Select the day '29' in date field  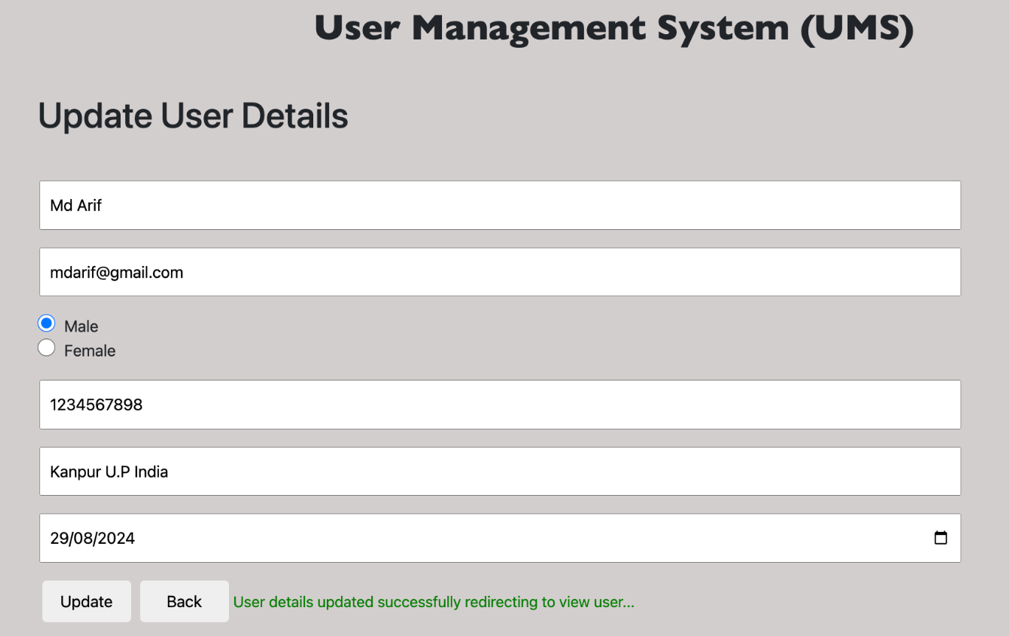pos(59,538)
